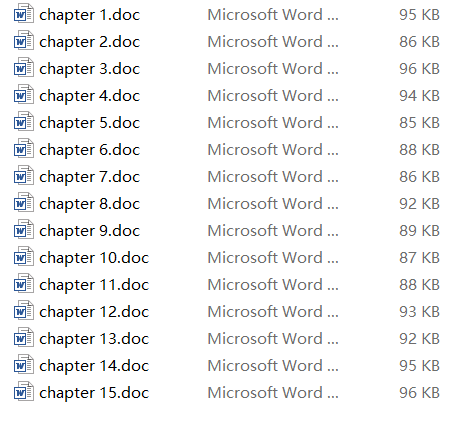Click the Microsoft Word type of chapter 15.doc

pos(273,393)
